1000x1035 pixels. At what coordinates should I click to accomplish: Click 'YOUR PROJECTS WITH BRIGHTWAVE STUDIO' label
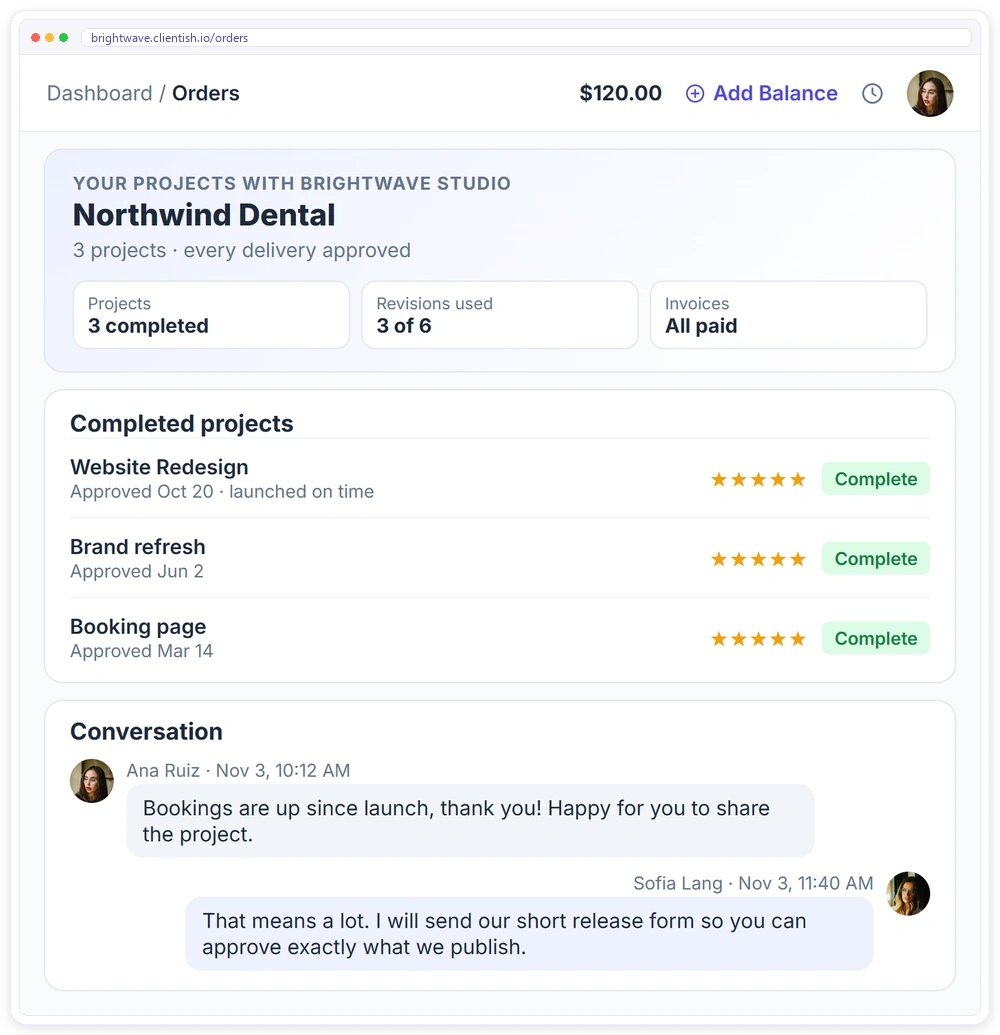click(292, 184)
